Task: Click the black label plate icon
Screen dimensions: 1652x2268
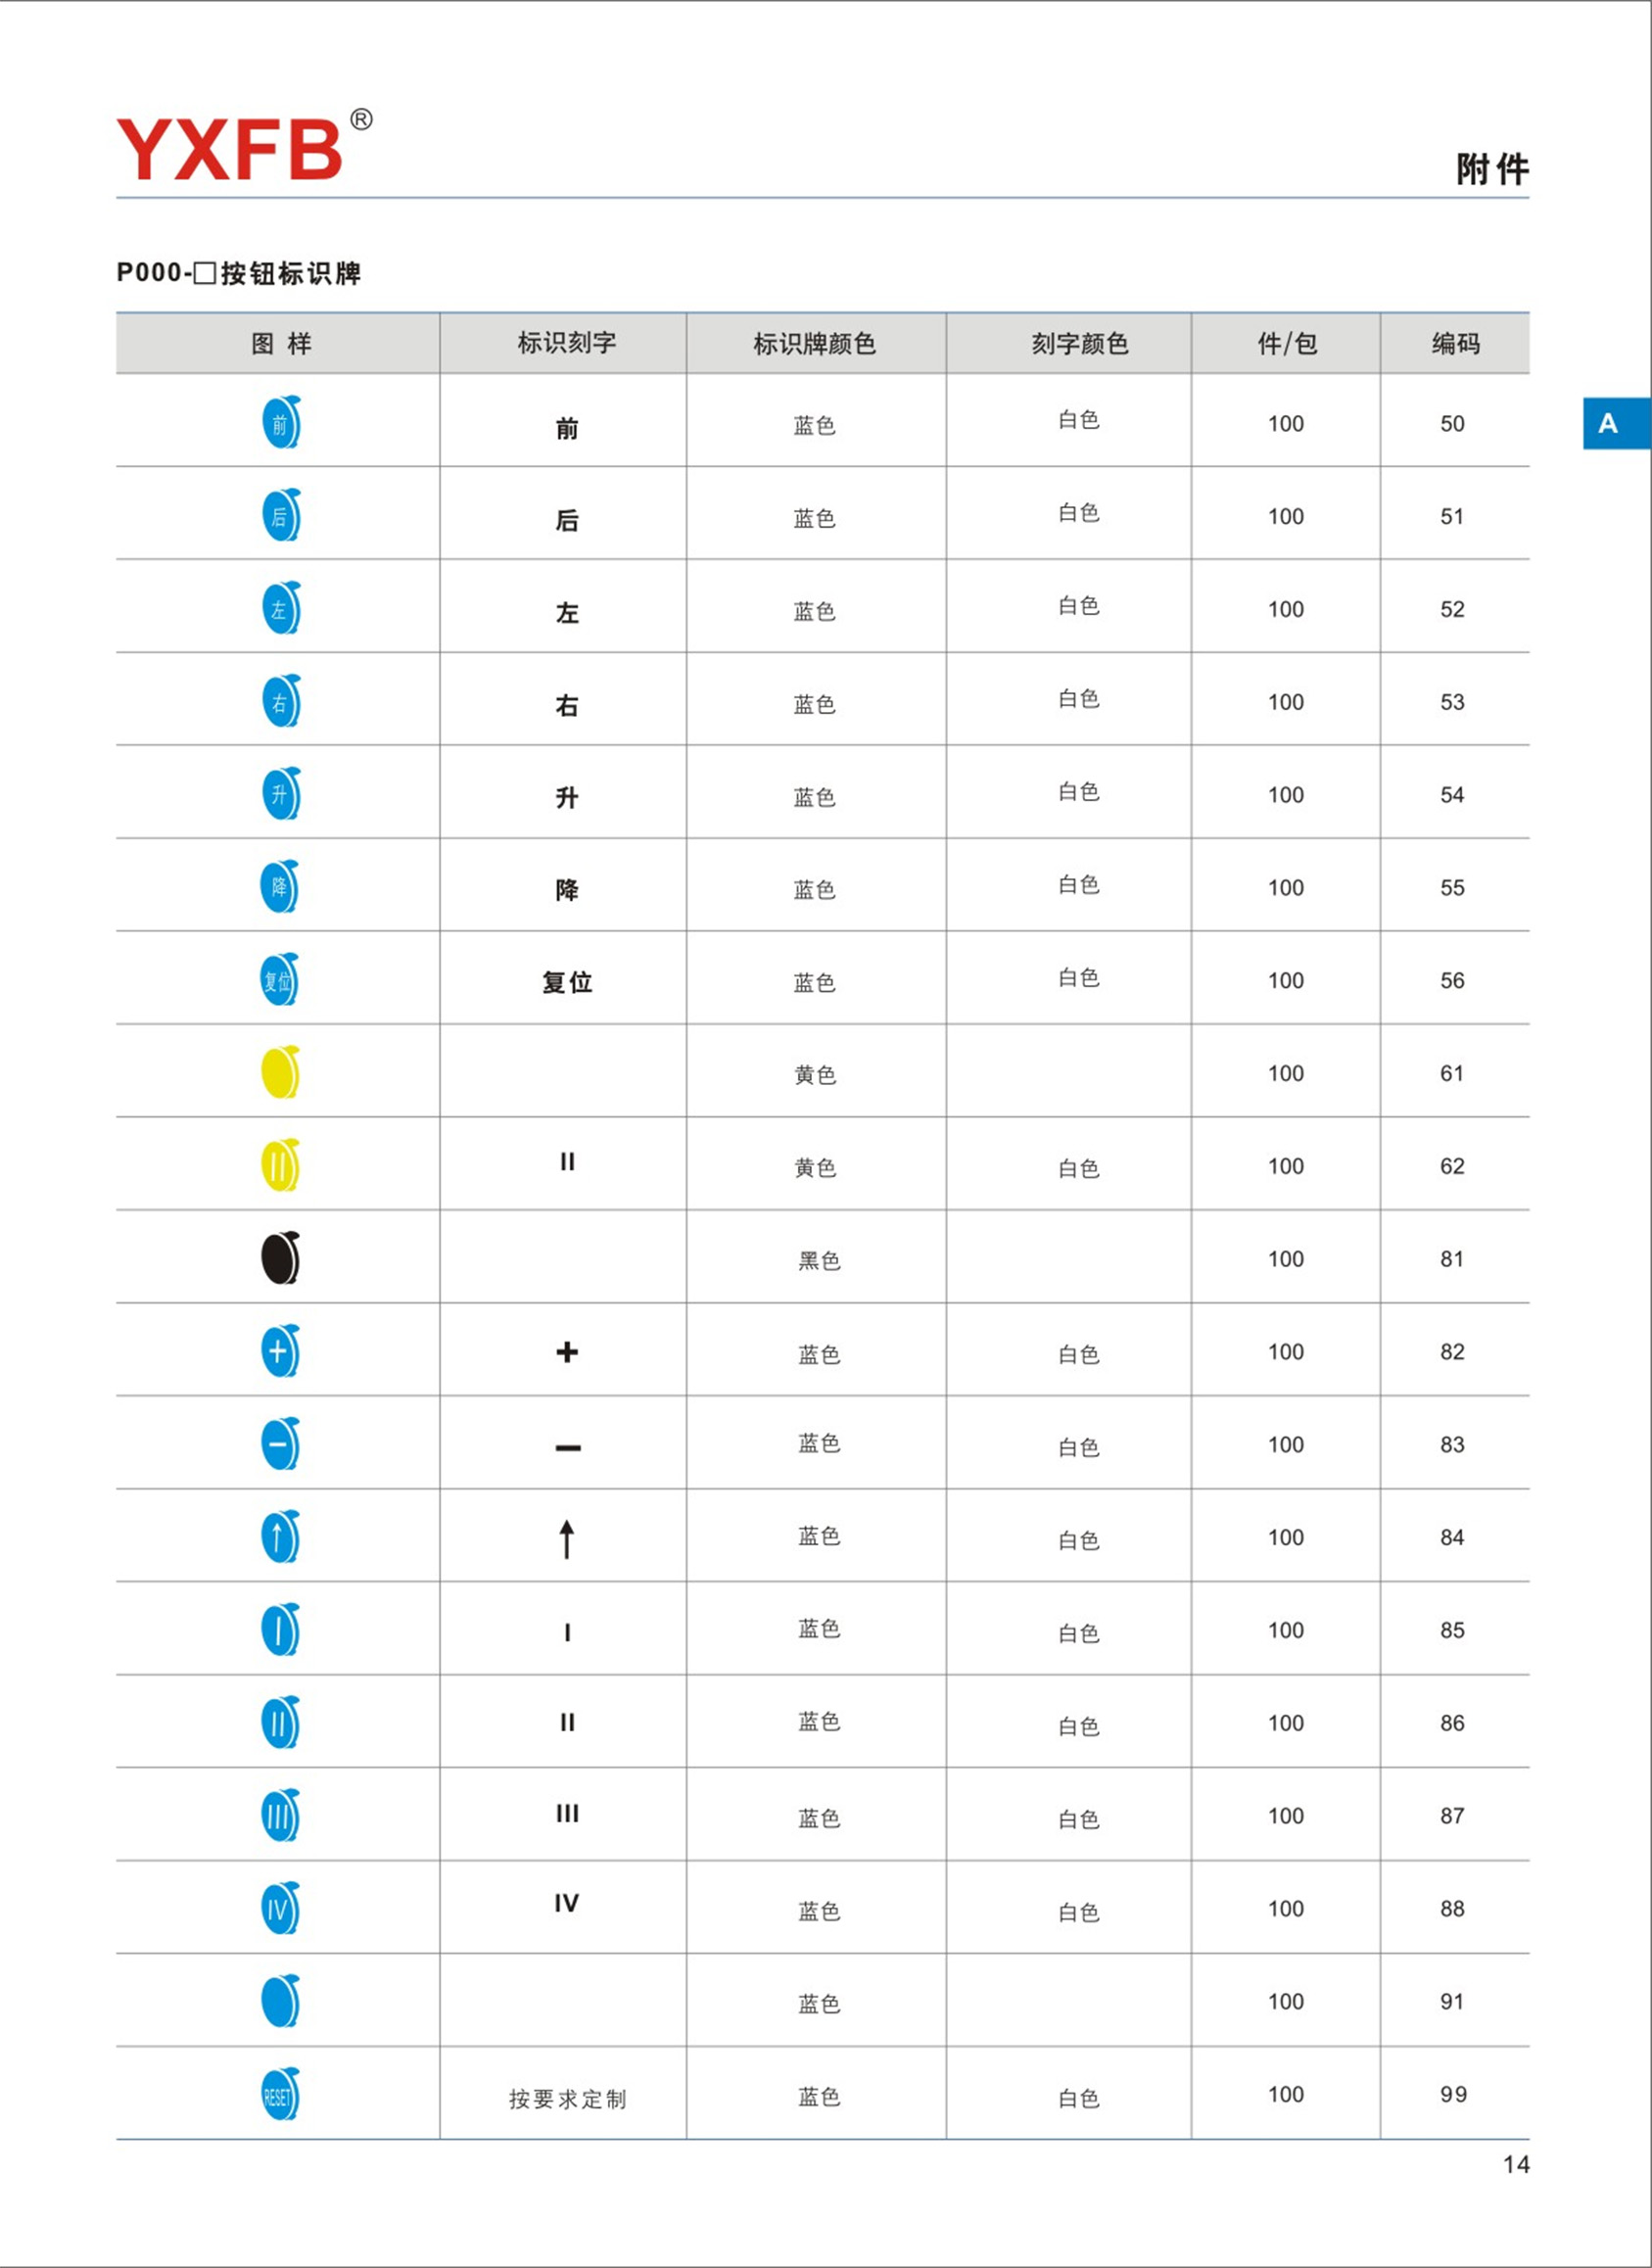Action: [x=280, y=1257]
